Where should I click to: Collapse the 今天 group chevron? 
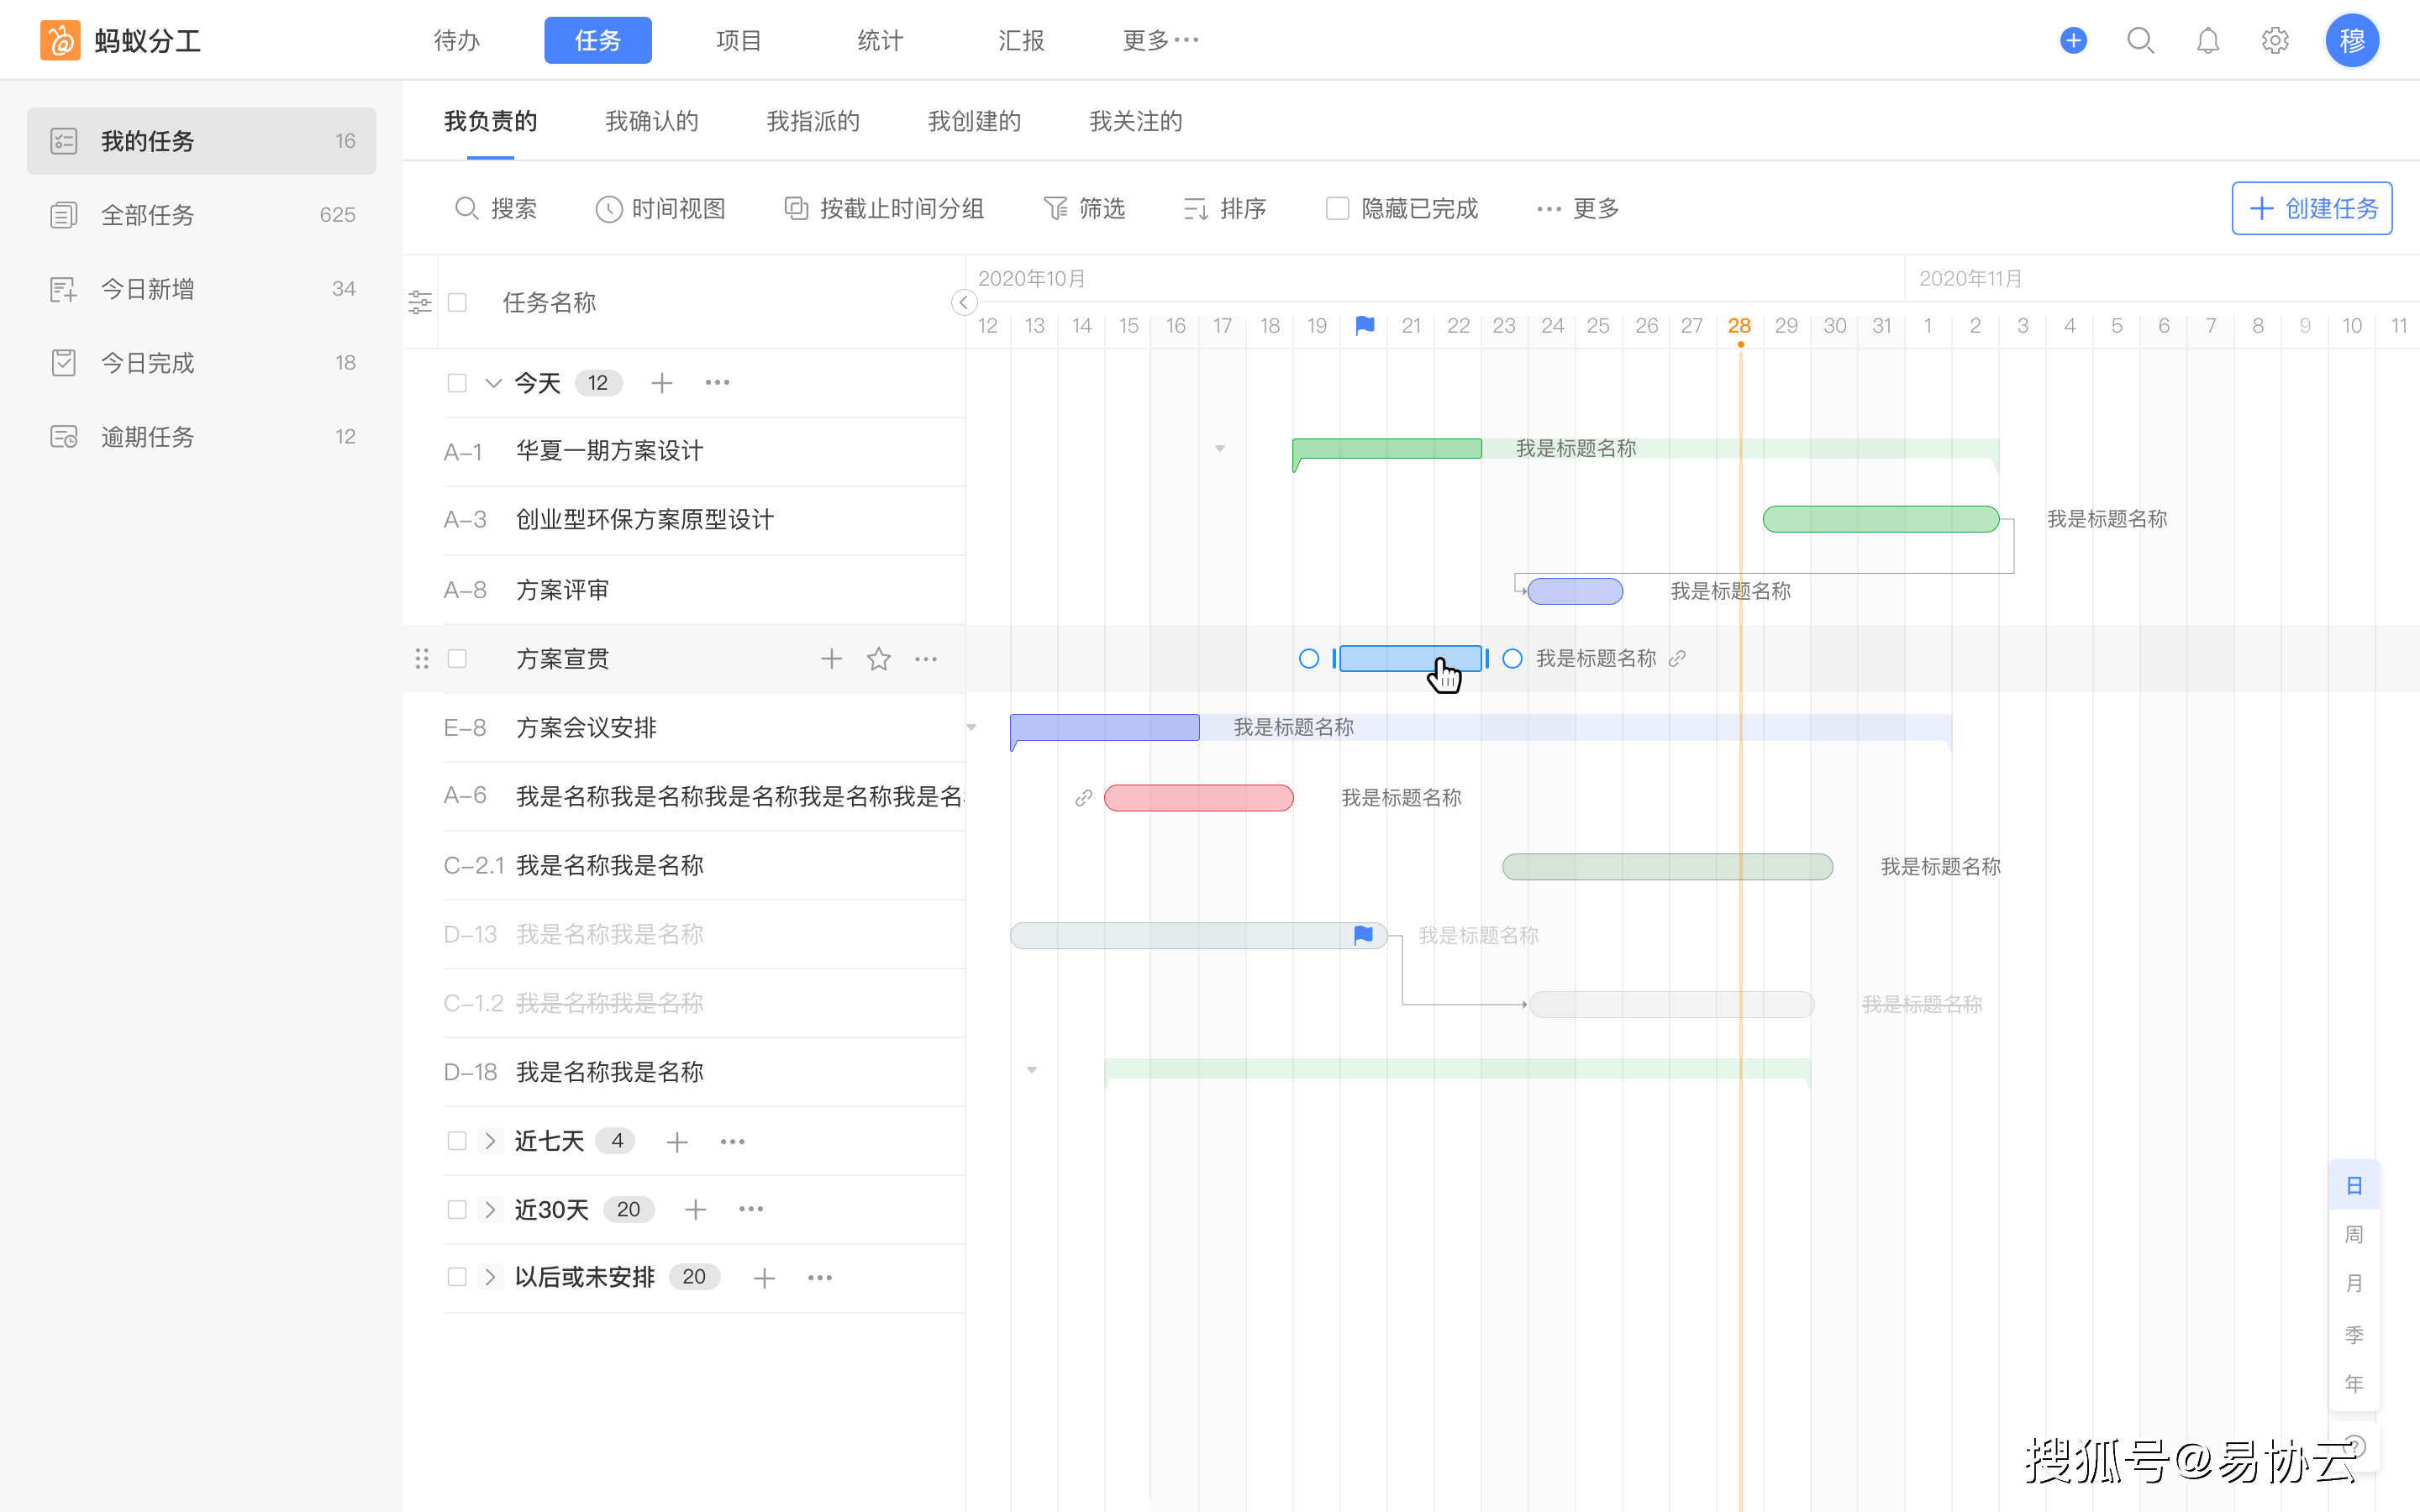pyautogui.click(x=493, y=383)
